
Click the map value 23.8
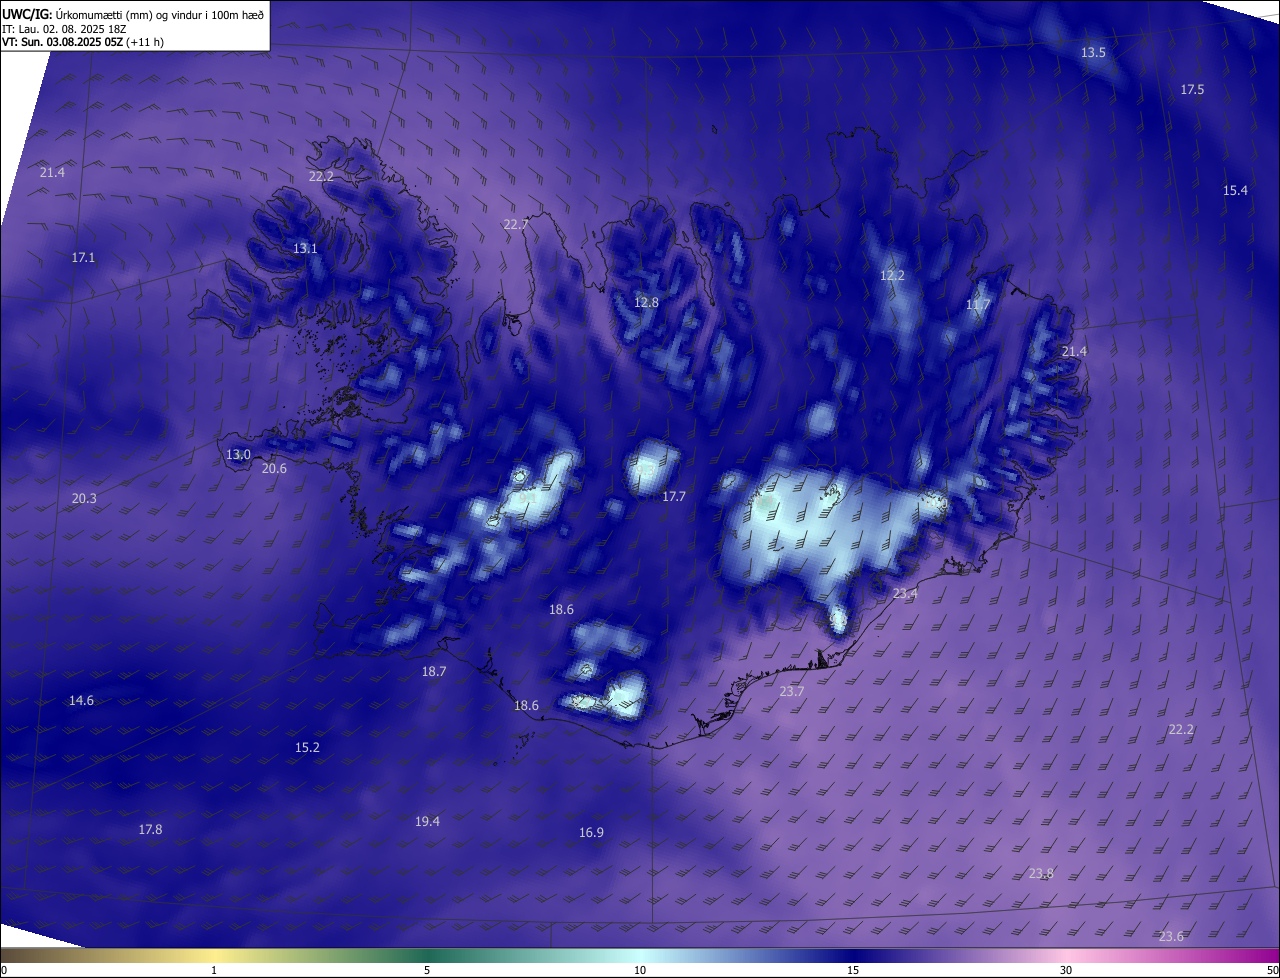(1041, 873)
